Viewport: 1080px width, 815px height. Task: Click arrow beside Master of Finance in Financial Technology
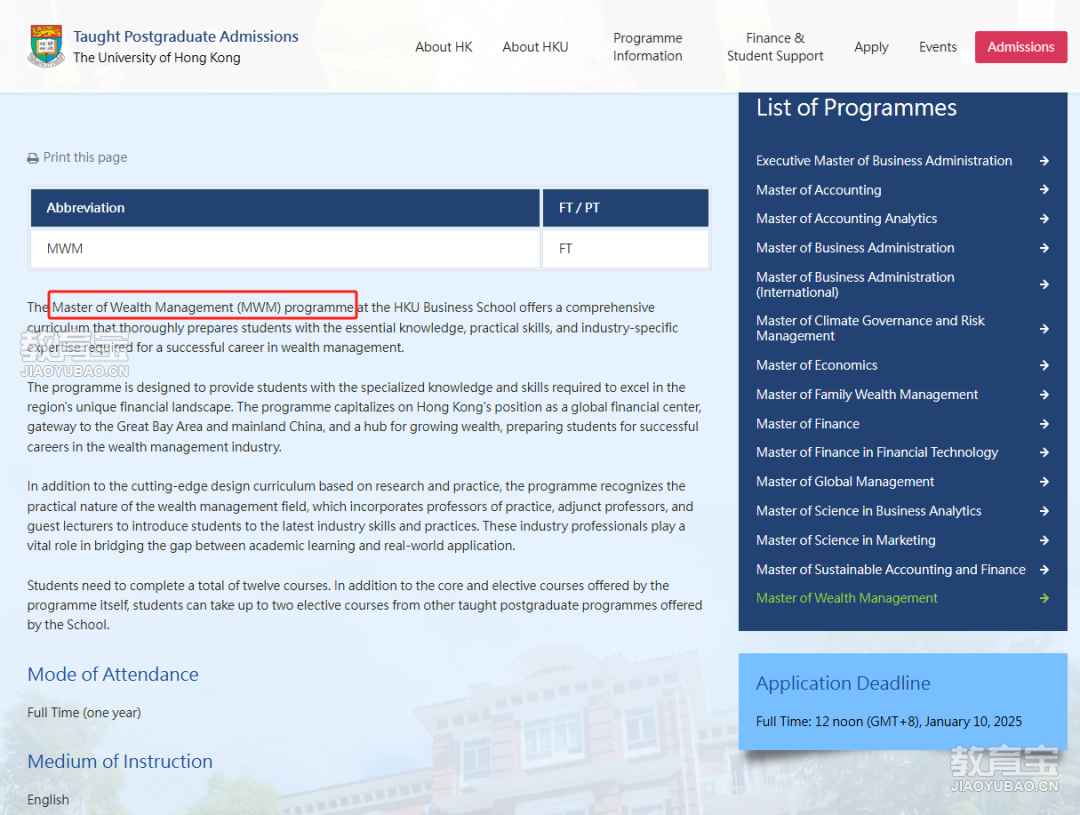[x=1044, y=453]
